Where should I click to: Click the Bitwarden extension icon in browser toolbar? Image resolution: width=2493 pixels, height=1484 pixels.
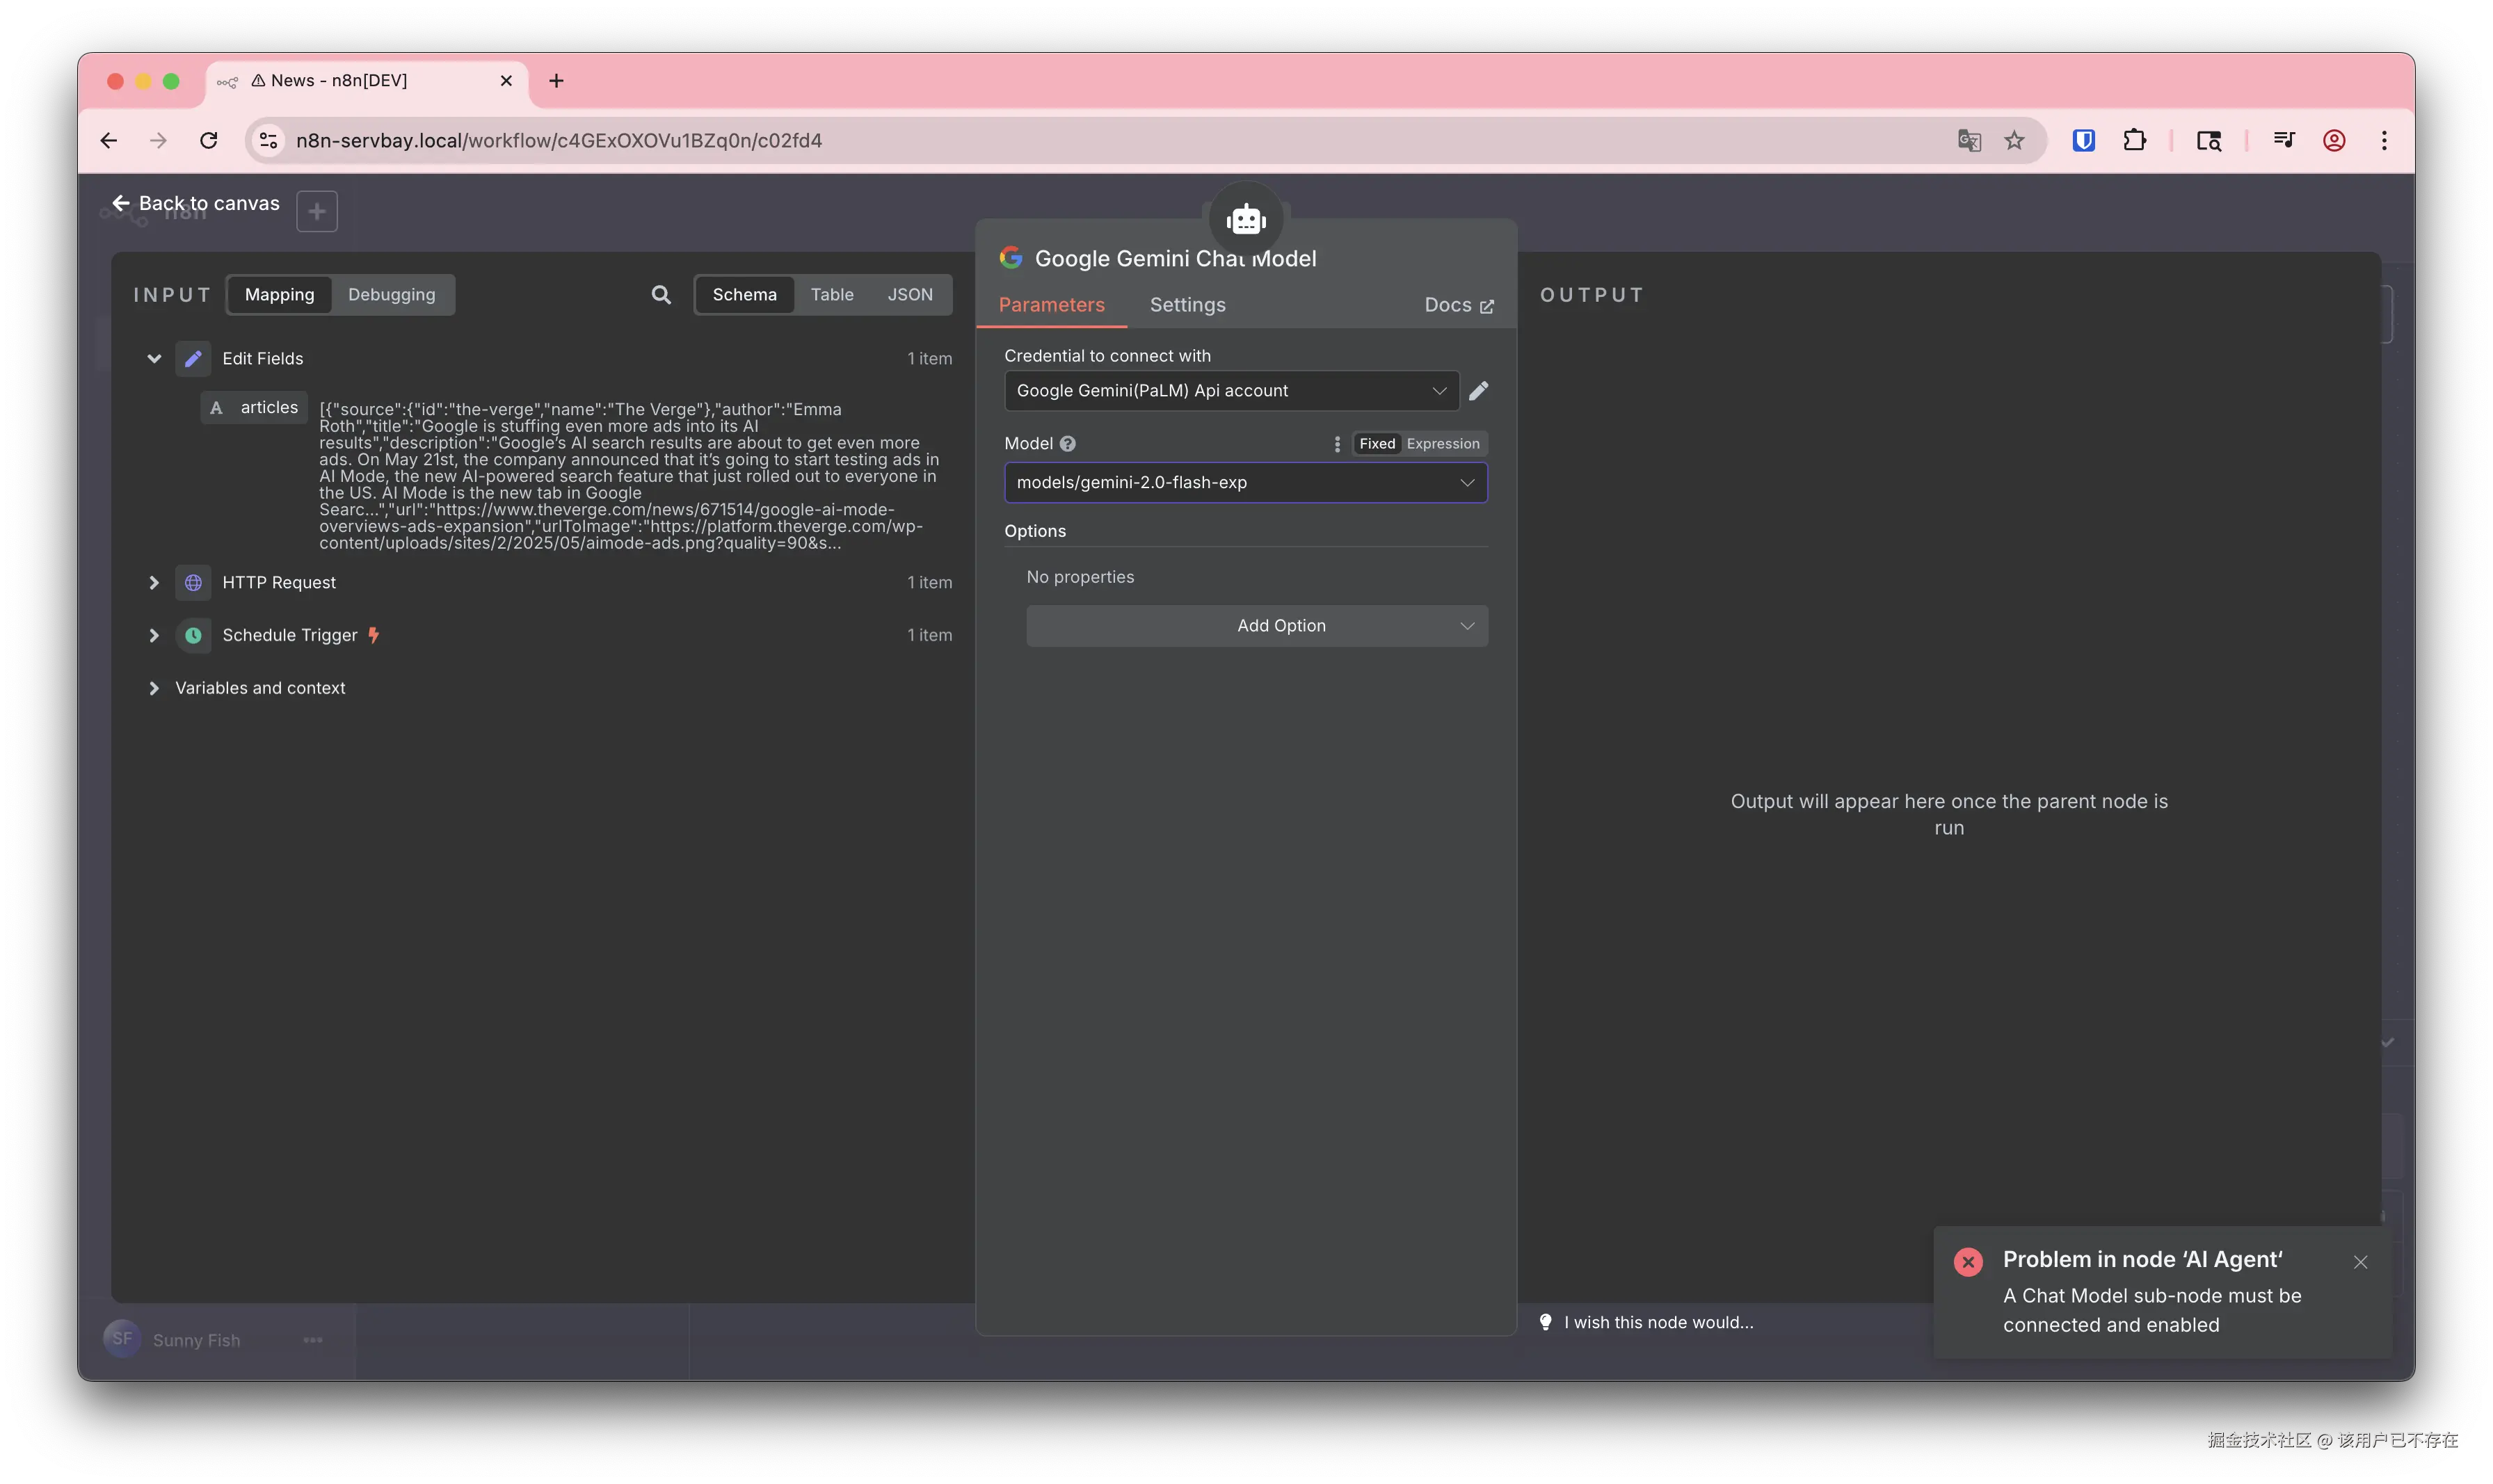click(2083, 140)
